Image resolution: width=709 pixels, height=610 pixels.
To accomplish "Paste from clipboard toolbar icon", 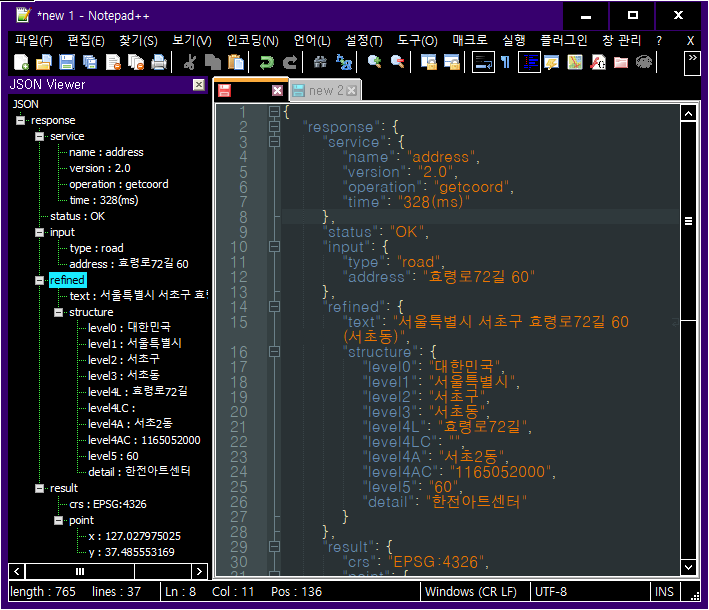I will click(x=236, y=62).
